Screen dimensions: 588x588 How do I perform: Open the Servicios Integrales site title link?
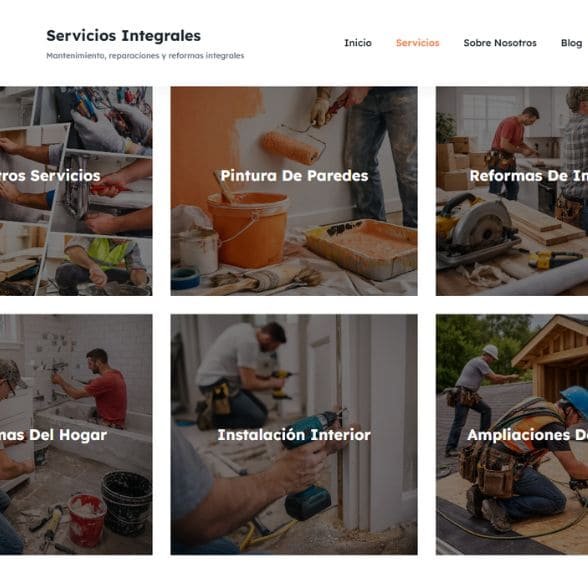point(123,36)
